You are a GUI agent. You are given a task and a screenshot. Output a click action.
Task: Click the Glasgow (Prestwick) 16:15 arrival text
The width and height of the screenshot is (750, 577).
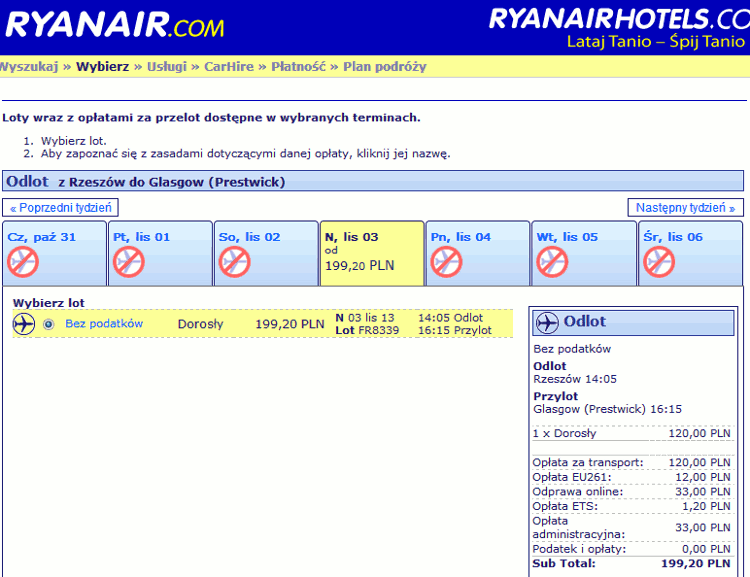pyautogui.click(x=607, y=409)
